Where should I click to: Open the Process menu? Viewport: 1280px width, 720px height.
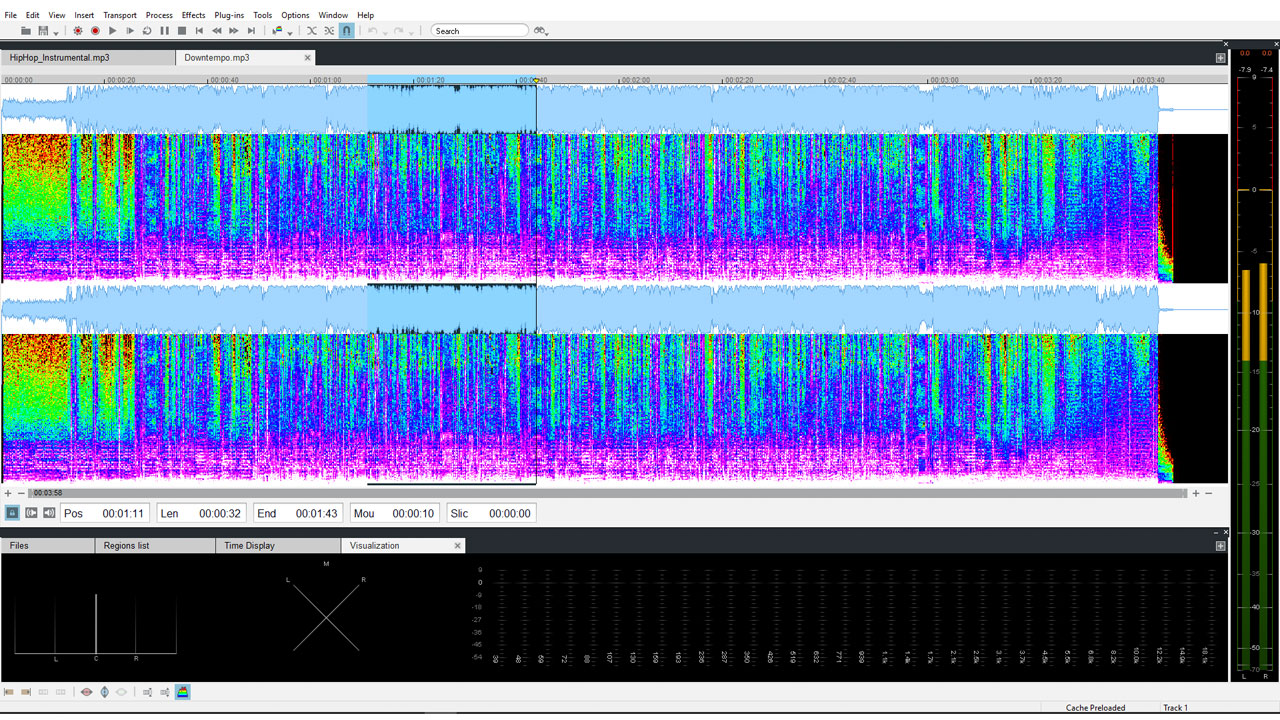[x=159, y=14]
